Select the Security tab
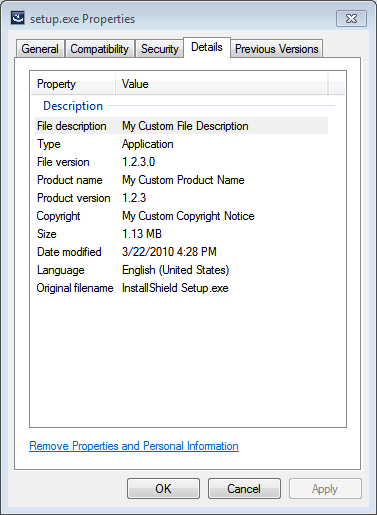 click(x=159, y=49)
